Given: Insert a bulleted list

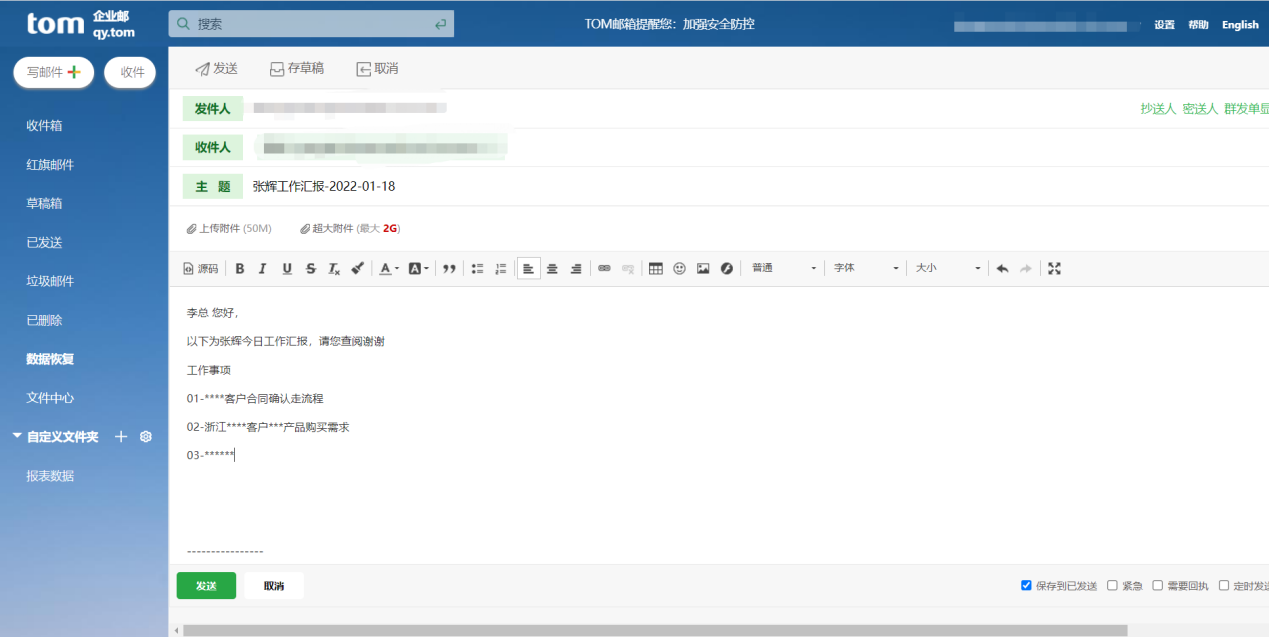Looking at the screenshot, I should (477, 268).
